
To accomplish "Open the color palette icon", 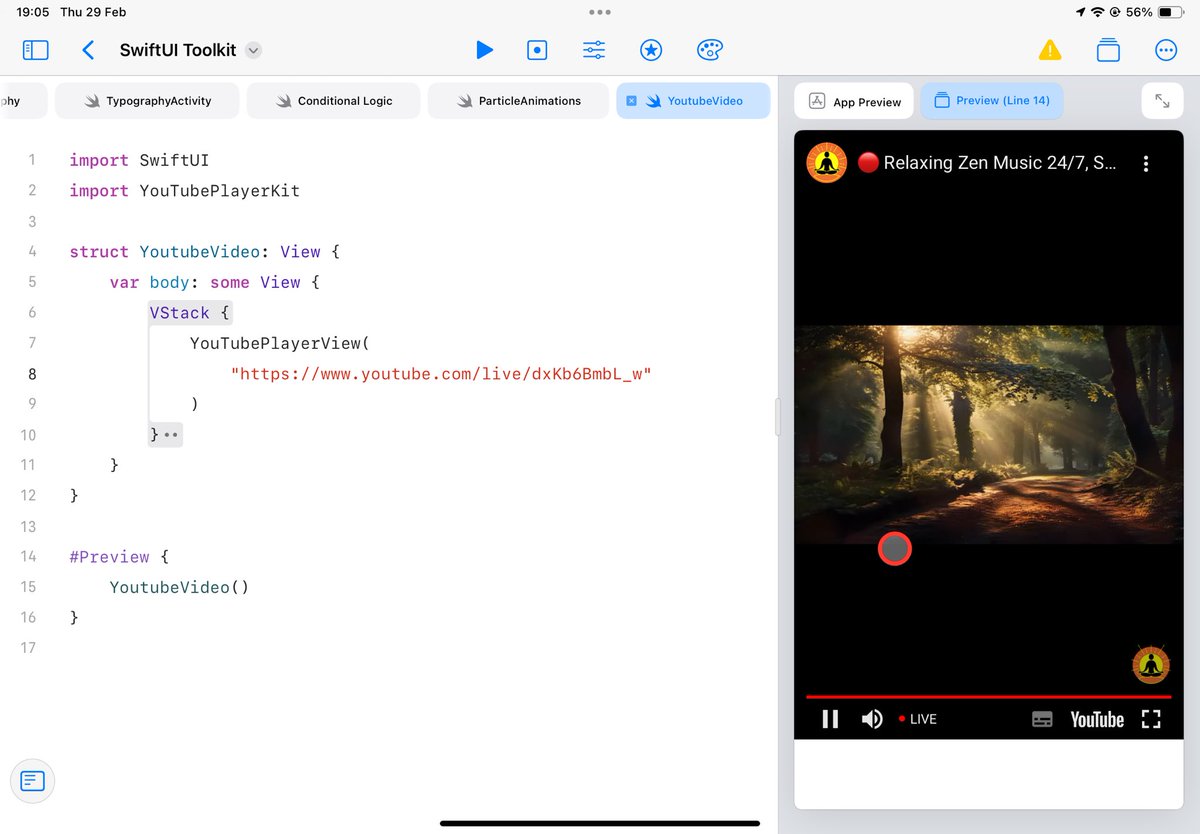I will tap(709, 50).
